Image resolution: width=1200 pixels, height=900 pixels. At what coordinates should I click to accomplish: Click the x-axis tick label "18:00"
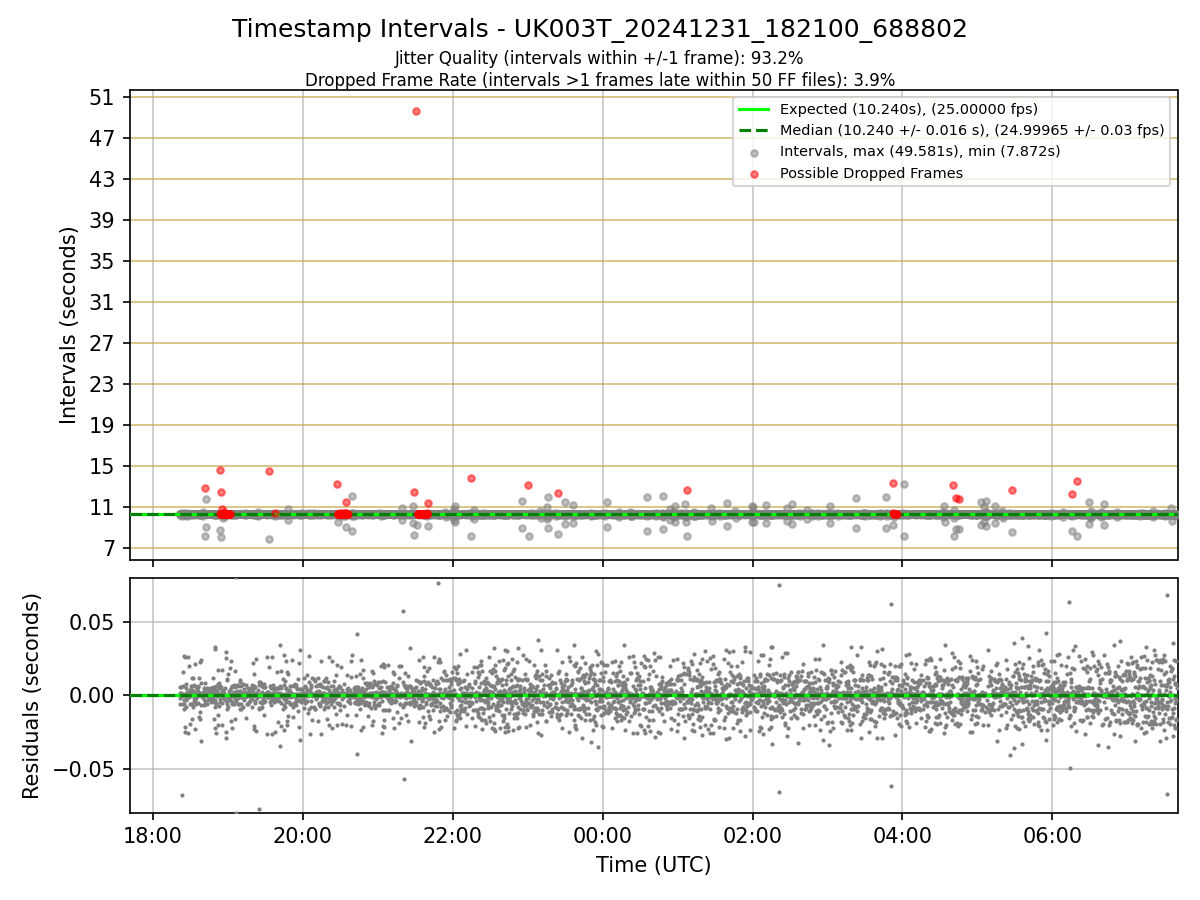[x=153, y=834]
